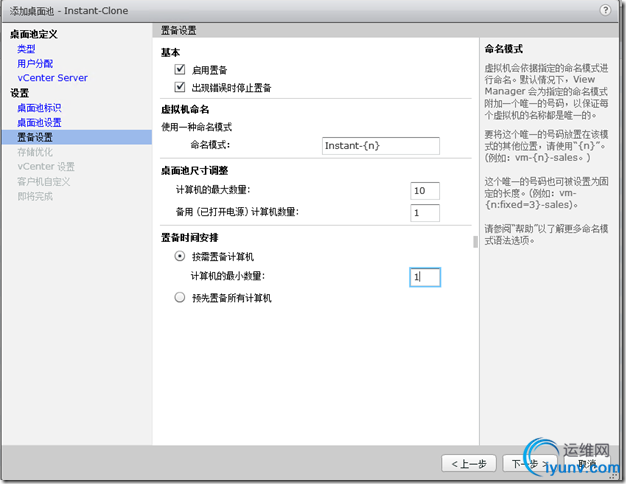The width and height of the screenshot is (626, 484).
Task: Click the 置备时间安排 section heading
Action: coord(190,238)
